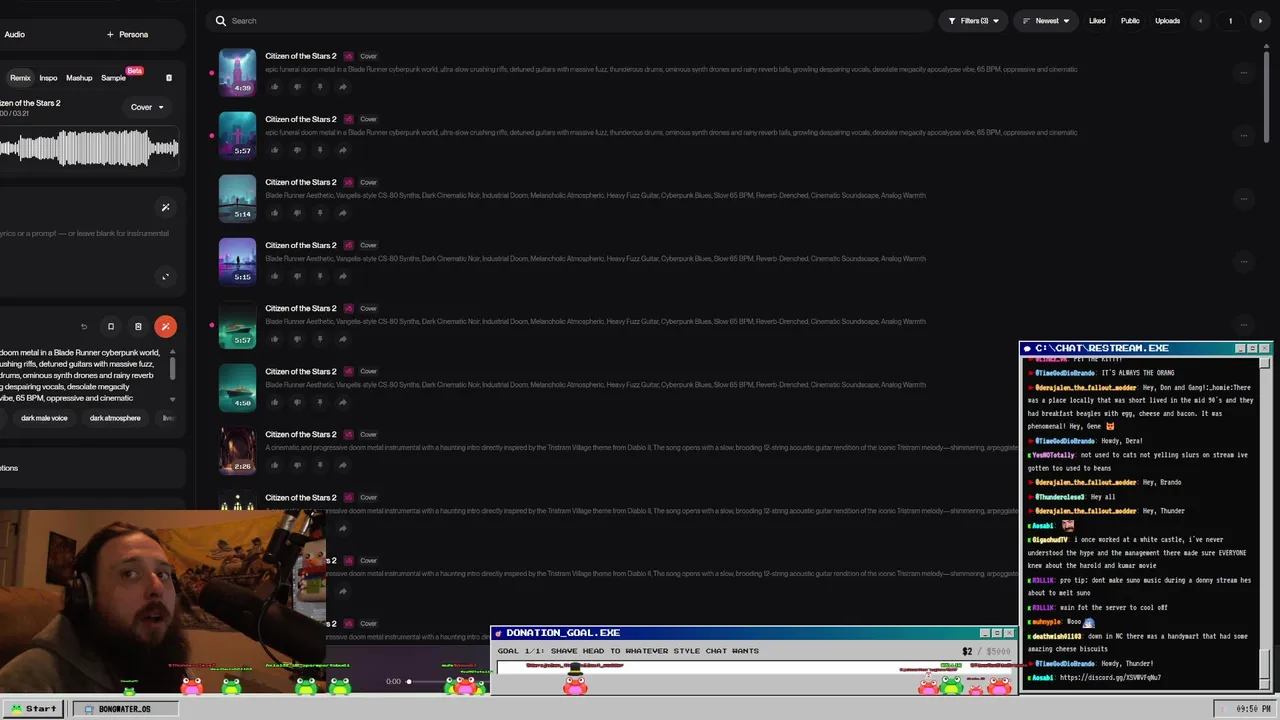Image resolution: width=1280 pixels, height=720 pixels.
Task: Click the page number 1 field
Action: click(x=1230, y=20)
